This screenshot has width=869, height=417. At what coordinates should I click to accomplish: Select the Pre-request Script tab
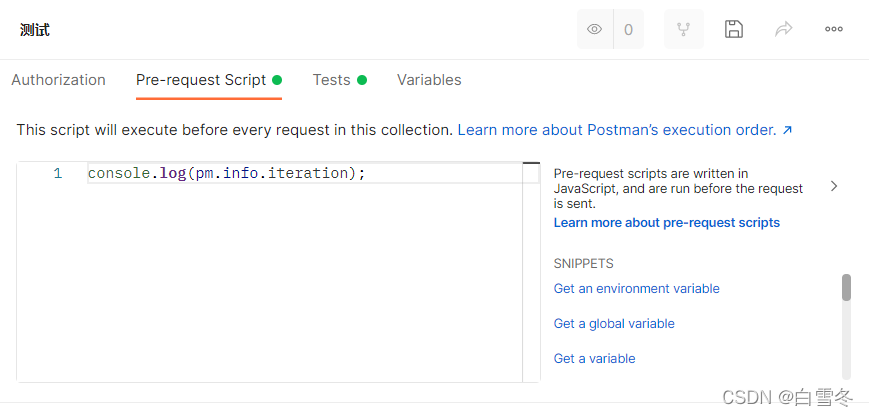(x=201, y=80)
